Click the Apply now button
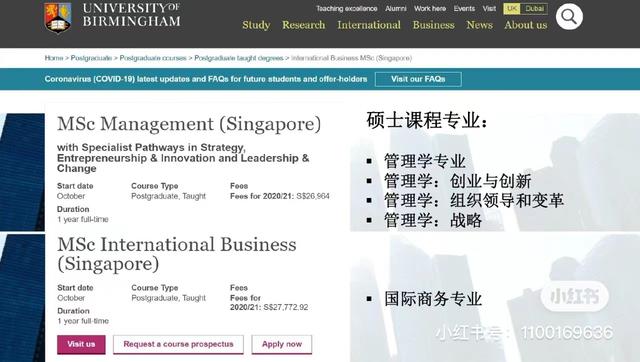 [x=282, y=344]
